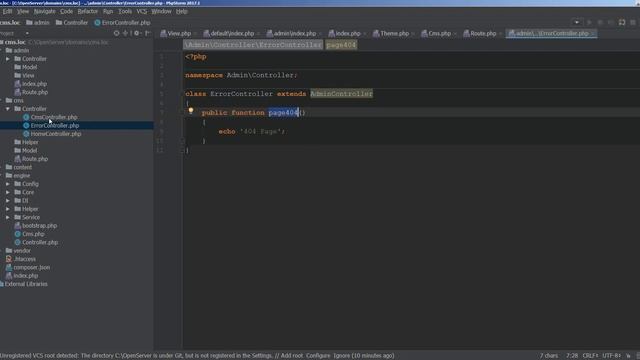Screen dimensions: 640x360
Task: Click the Hide Project panel icon
Action: pyautogui.click(x=147, y=33)
